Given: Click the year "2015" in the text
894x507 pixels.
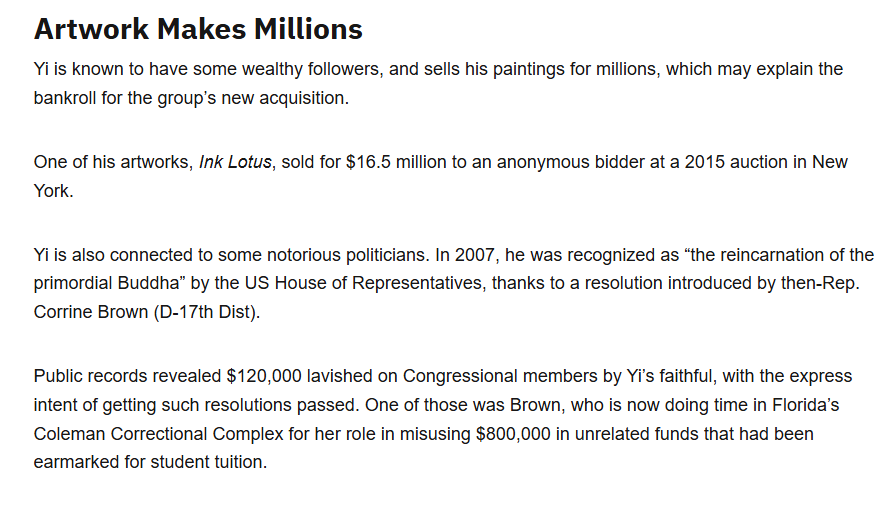Looking at the screenshot, I should 707,162.
